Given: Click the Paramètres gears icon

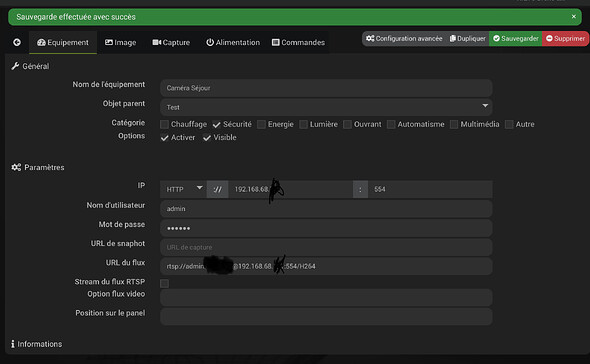Looking at the screenshot, I should coord(16,167).
